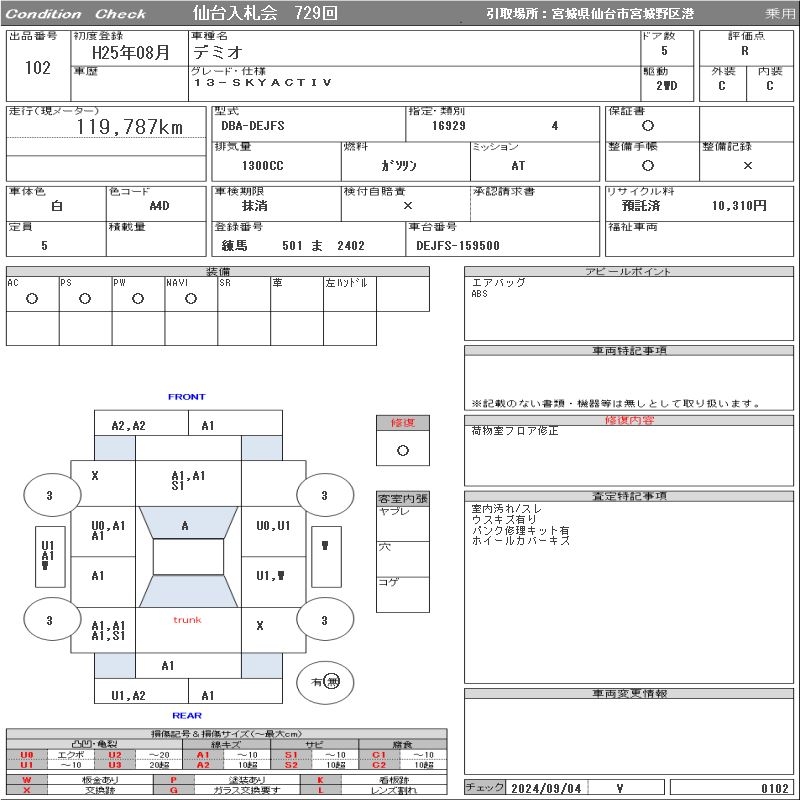Viewport: 800px width, 800px height.
Task: Click the chassis number DEJFS-159500
Action: coord(457,246)
